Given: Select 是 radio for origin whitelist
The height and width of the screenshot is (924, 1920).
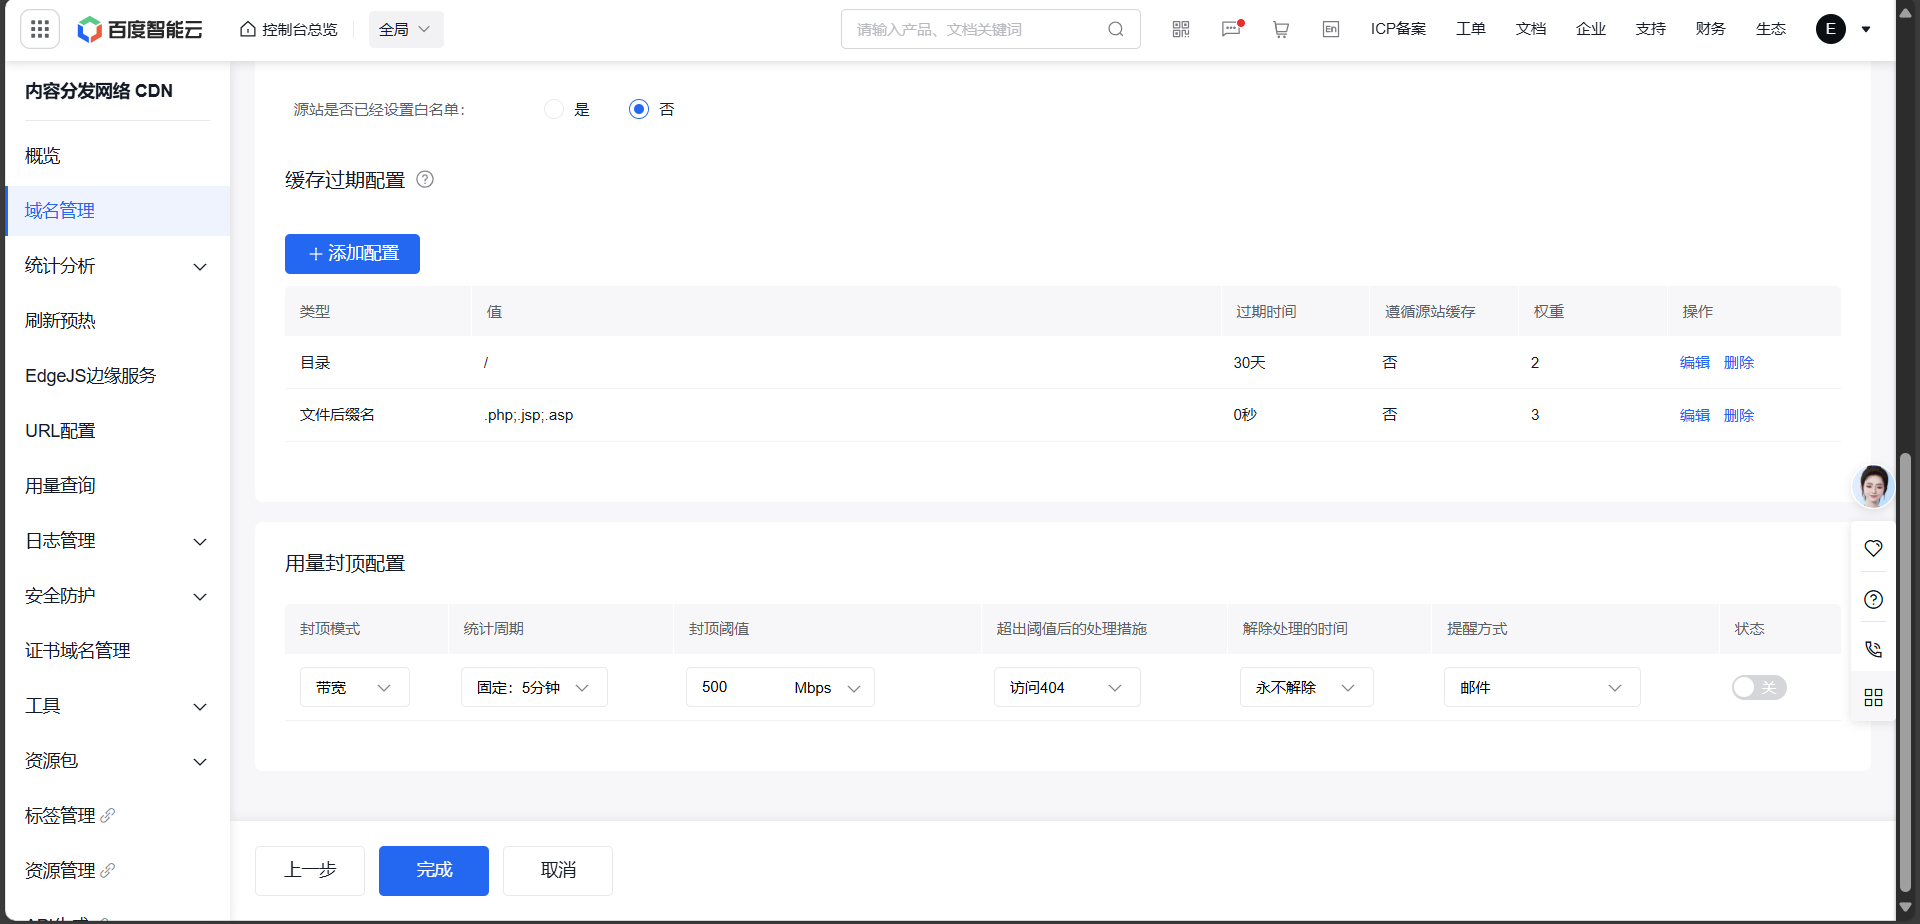Looking at the screenshot, I should click(x=554, y=109).
